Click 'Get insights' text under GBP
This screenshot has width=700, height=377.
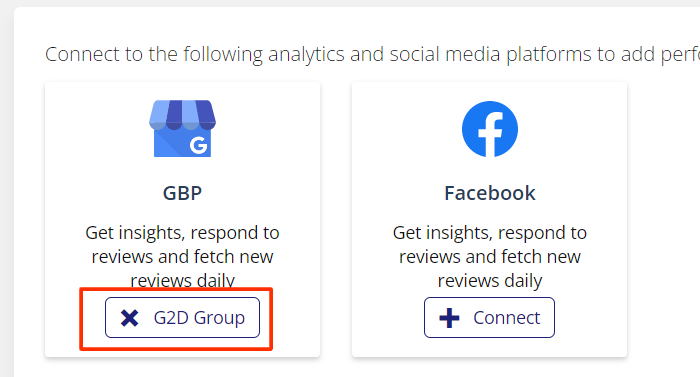(x=133, y=233)
